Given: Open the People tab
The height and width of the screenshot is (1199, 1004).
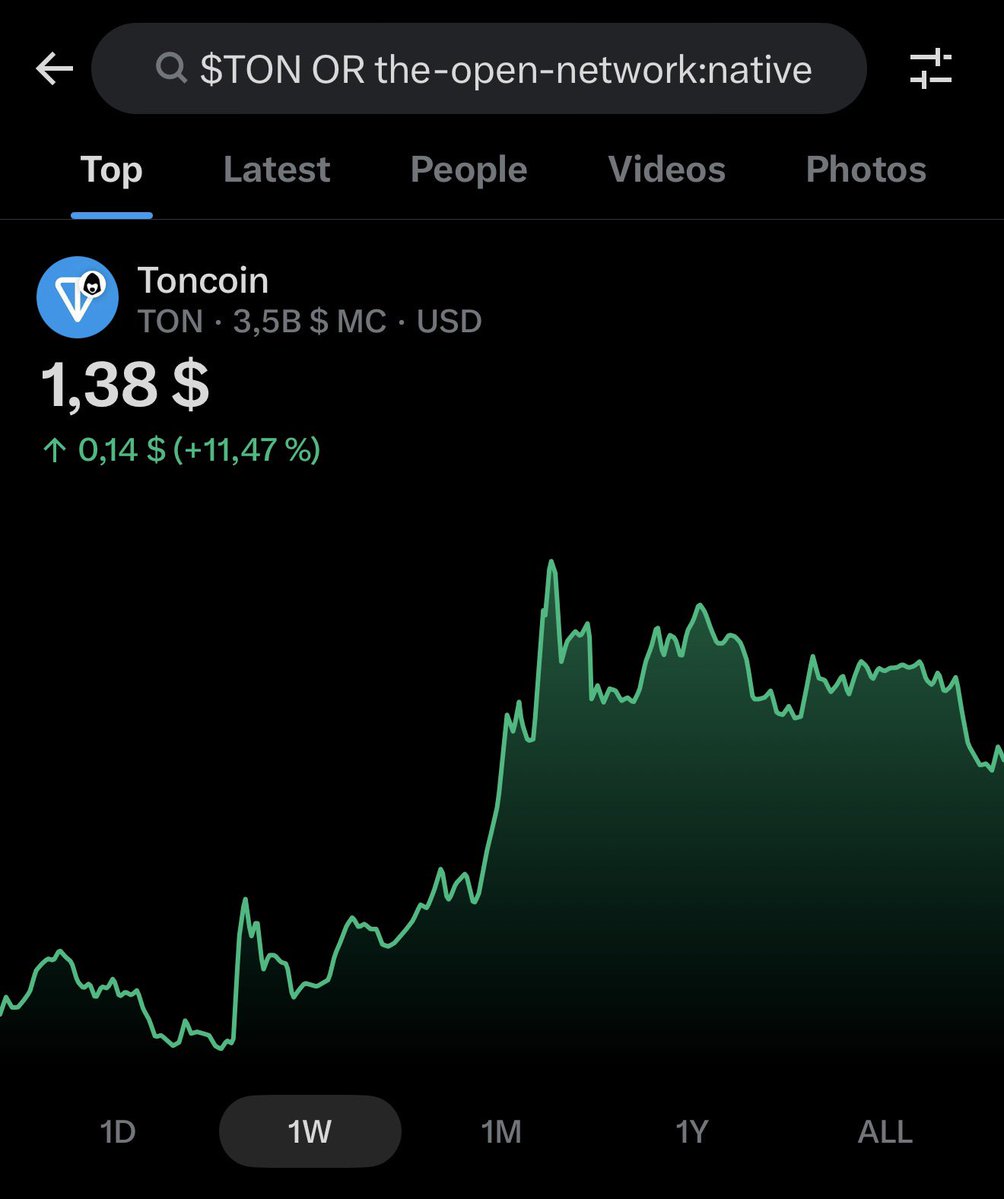Looking at the screenshot, I should click(x=468, y=170).
